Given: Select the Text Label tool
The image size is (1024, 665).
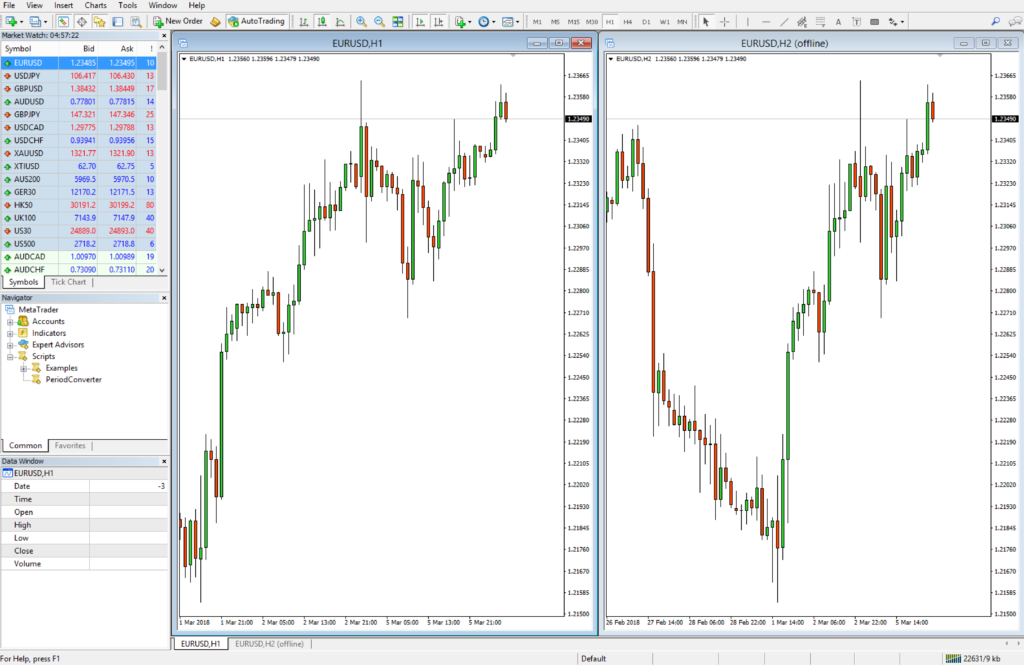Looking at the screenshot, I should click(x=856, y=22).
